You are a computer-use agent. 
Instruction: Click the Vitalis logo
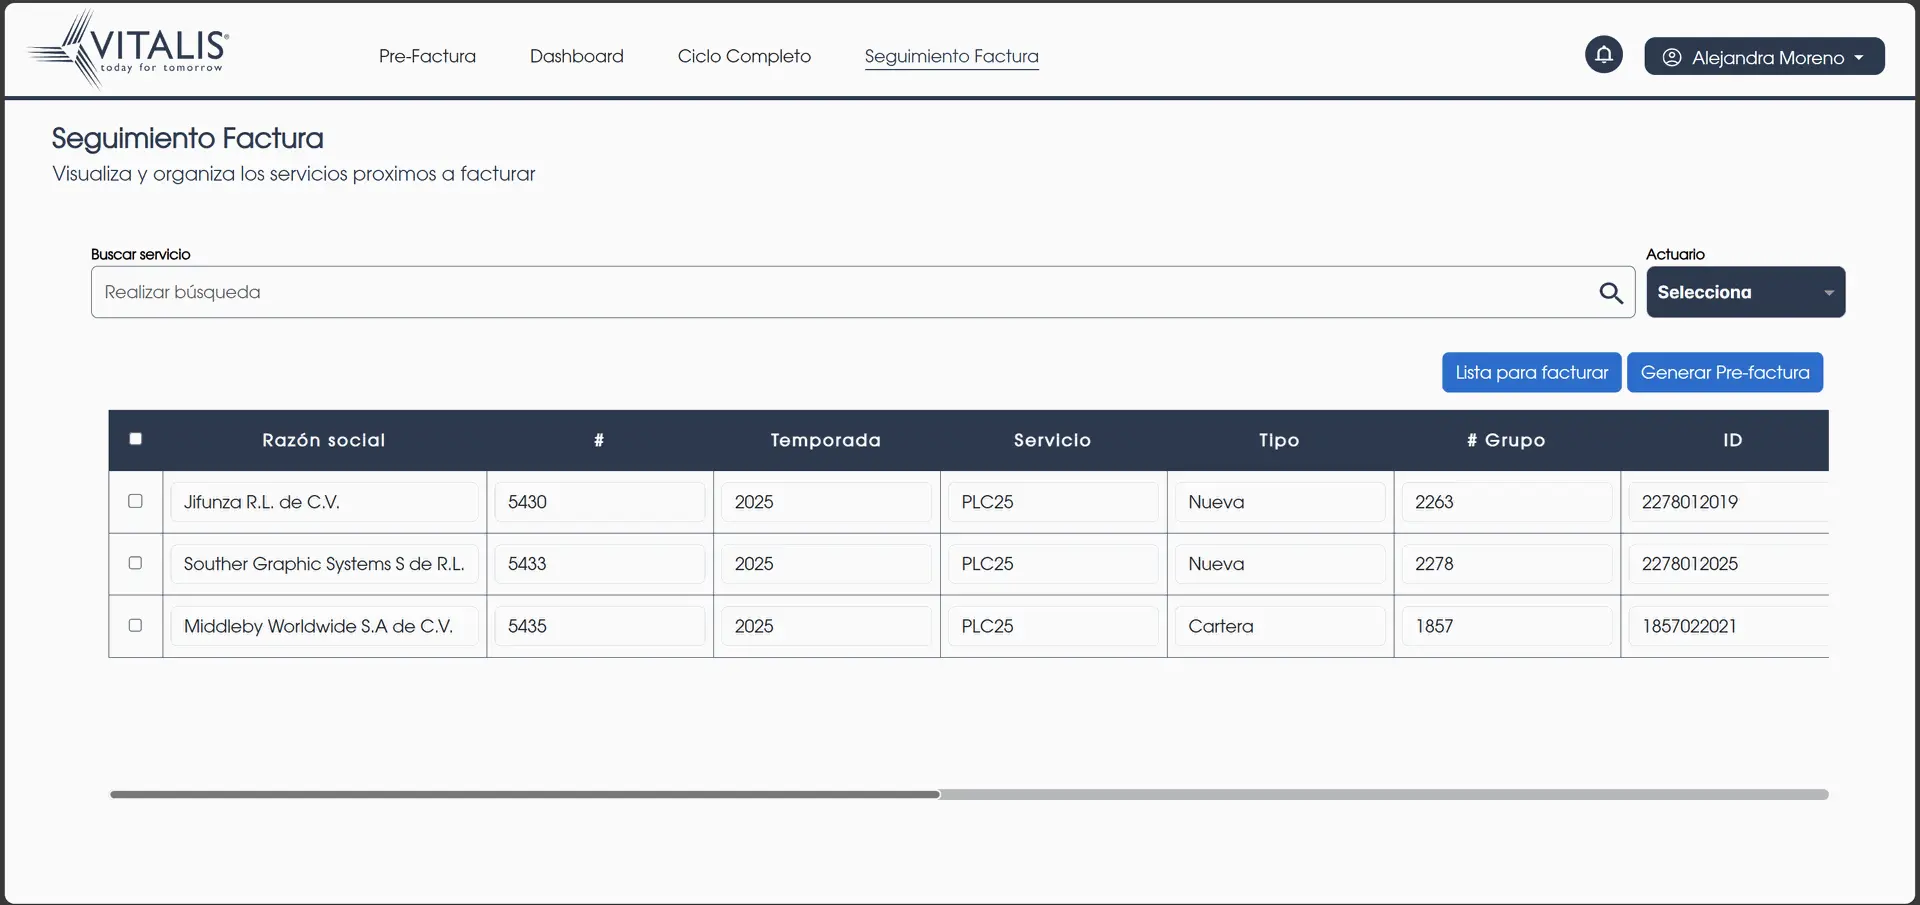coord(130,50)
